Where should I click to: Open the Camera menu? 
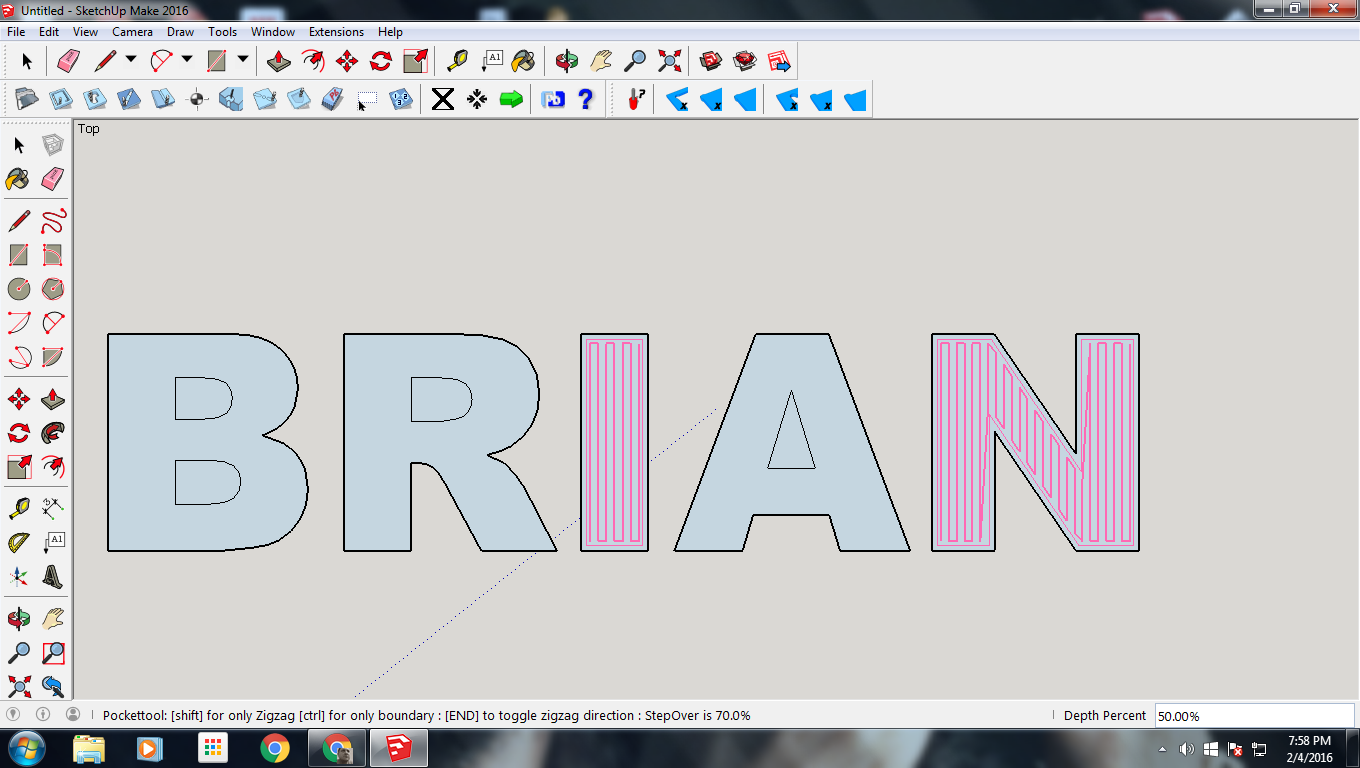(132, 32)
